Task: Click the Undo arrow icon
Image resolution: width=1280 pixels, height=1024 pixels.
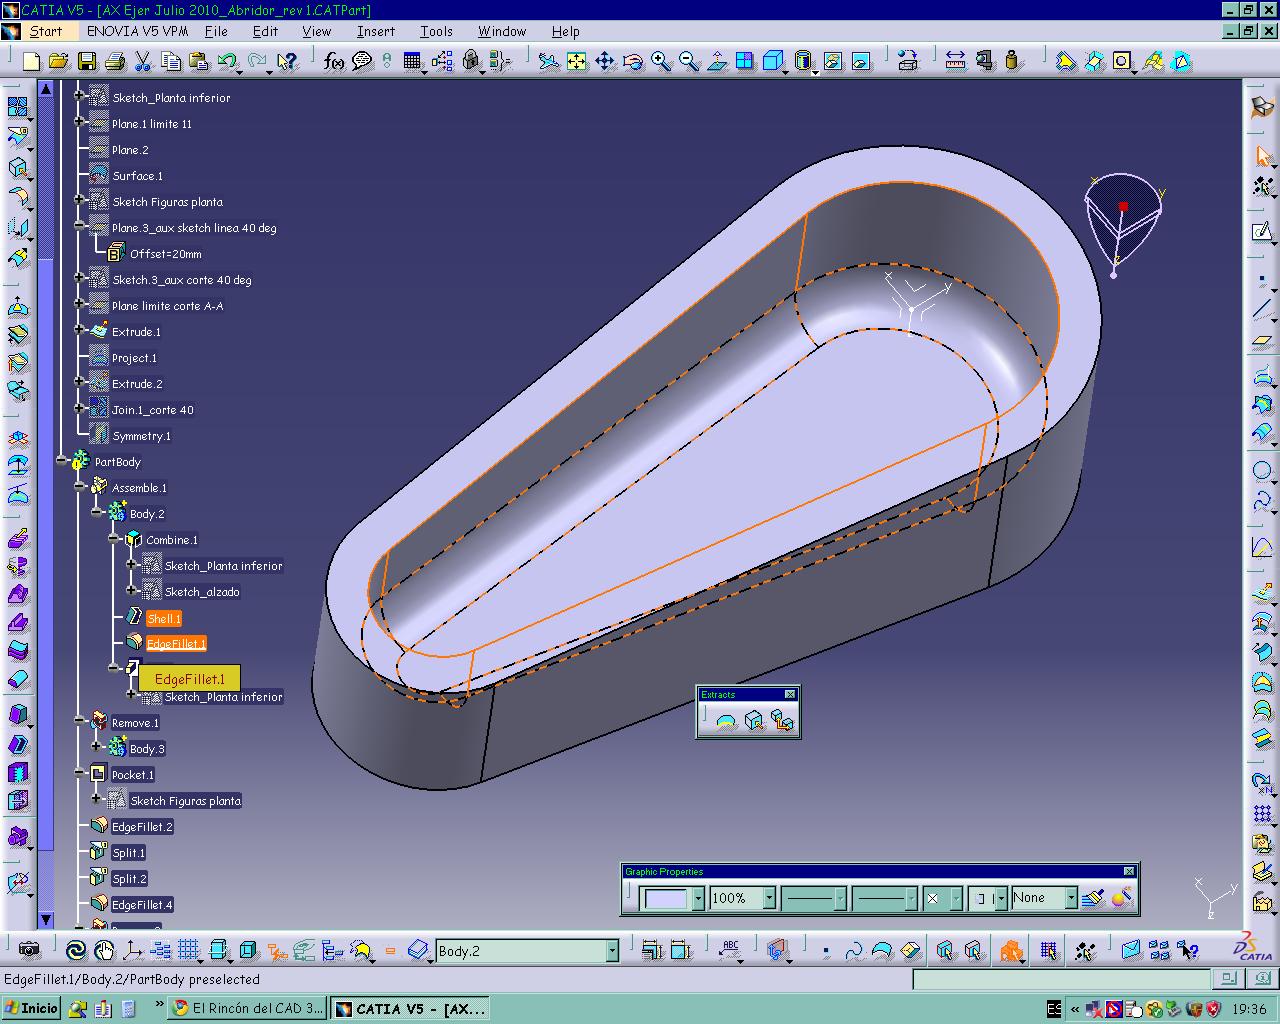Action: (226, 62)
